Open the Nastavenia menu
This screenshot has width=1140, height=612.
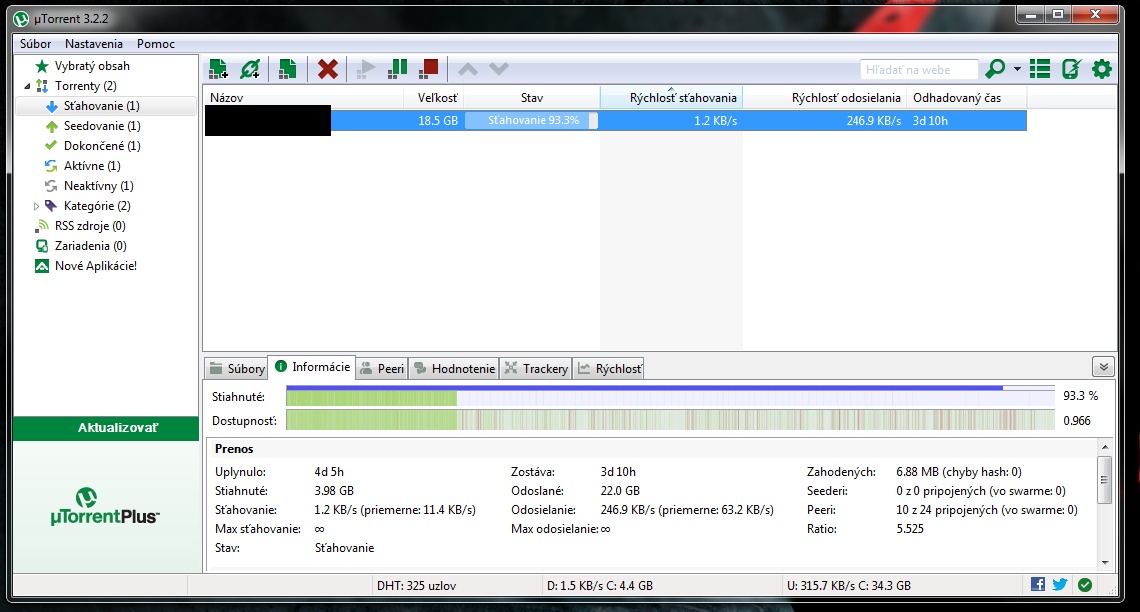pyautogui.click(x=94, y=44)
